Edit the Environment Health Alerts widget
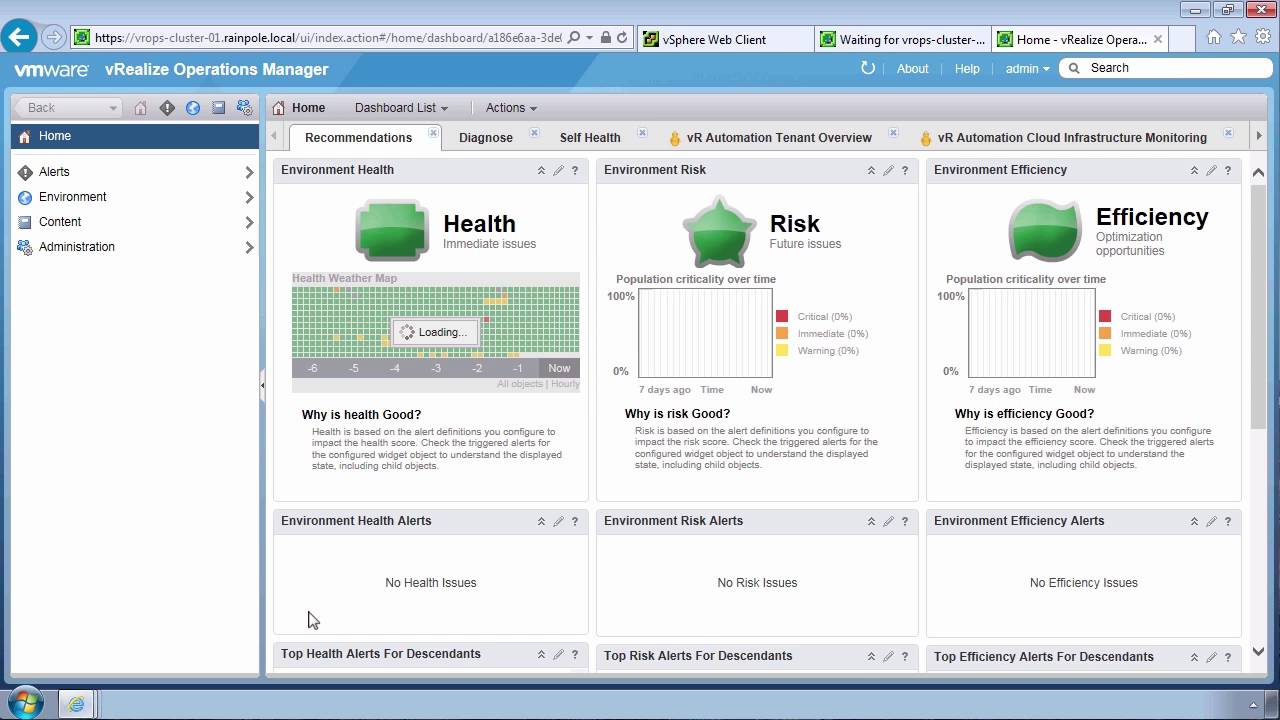 (558, 522)
